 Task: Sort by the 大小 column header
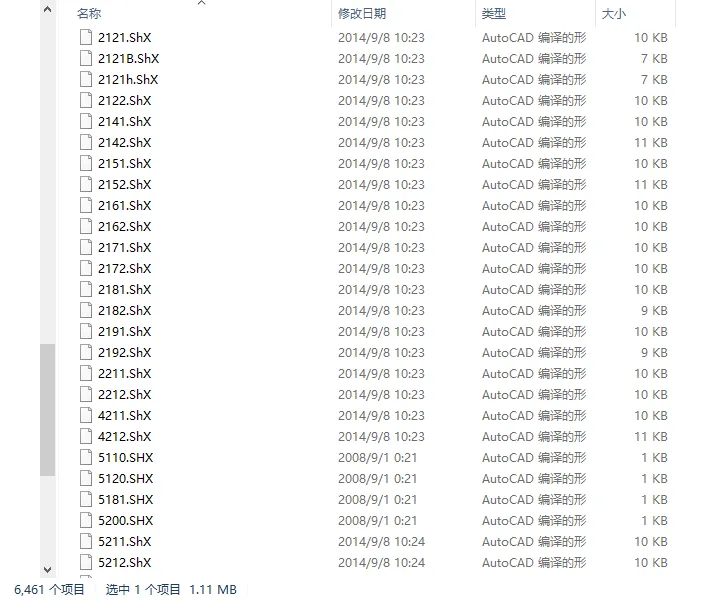pyautogui.click(x=613, y=14)
